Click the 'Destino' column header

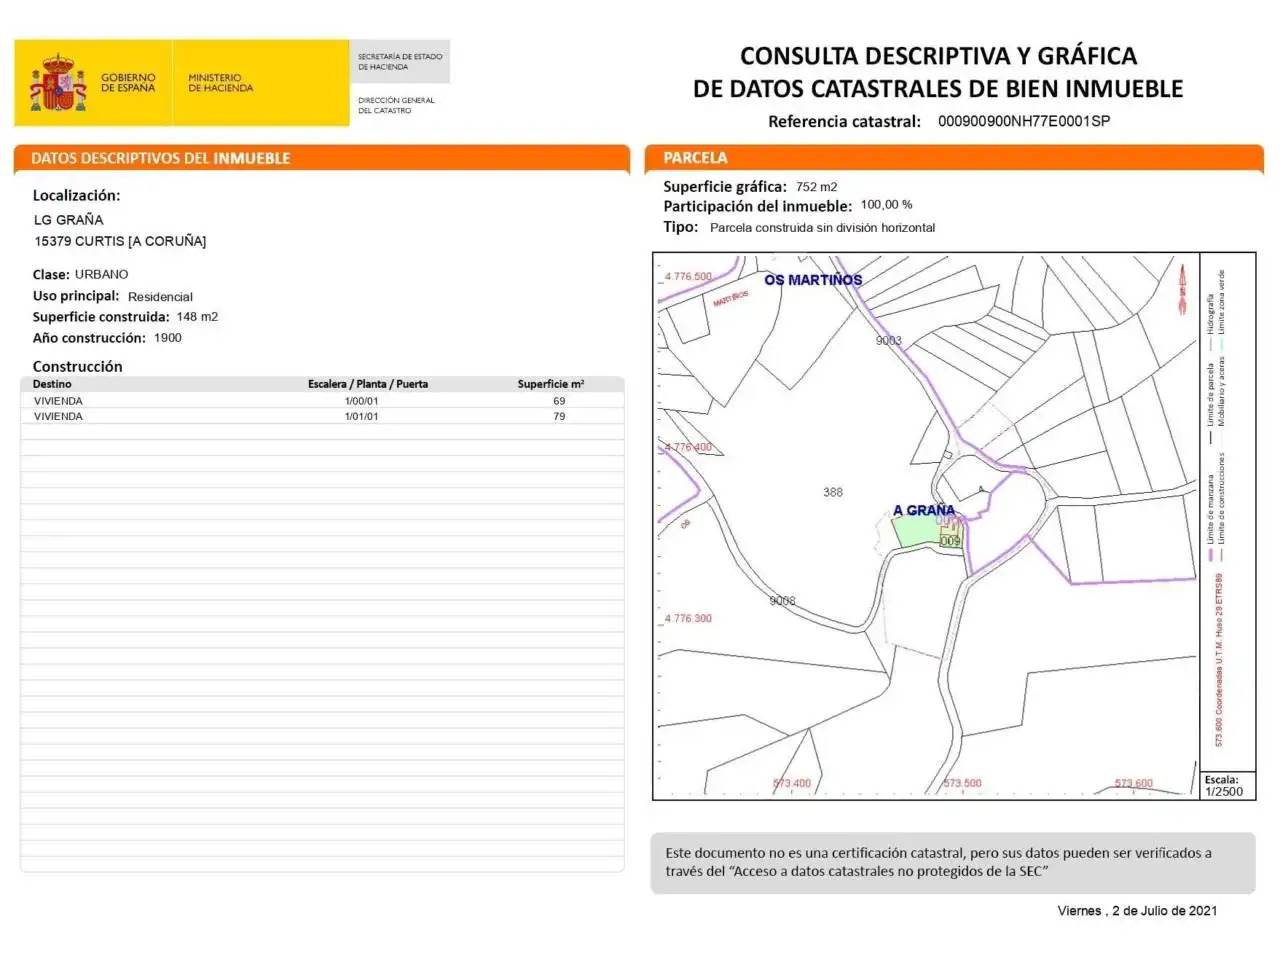(x=52, y=384)
